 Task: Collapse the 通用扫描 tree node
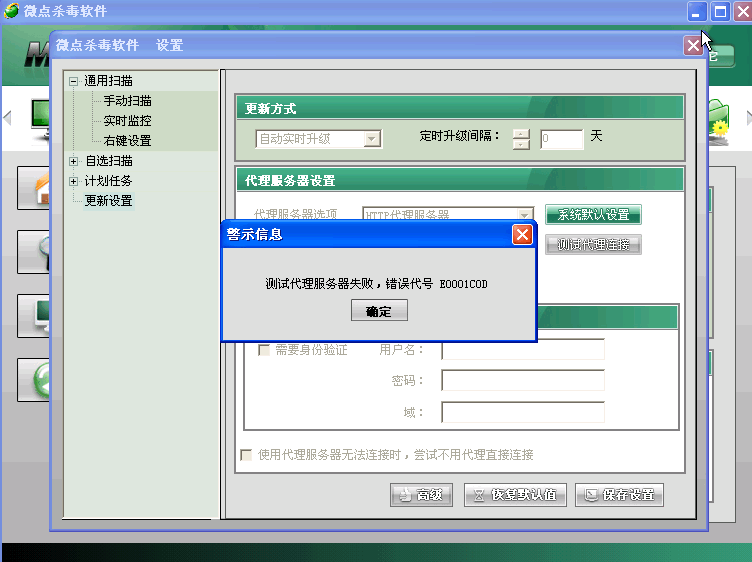(73, 81)
